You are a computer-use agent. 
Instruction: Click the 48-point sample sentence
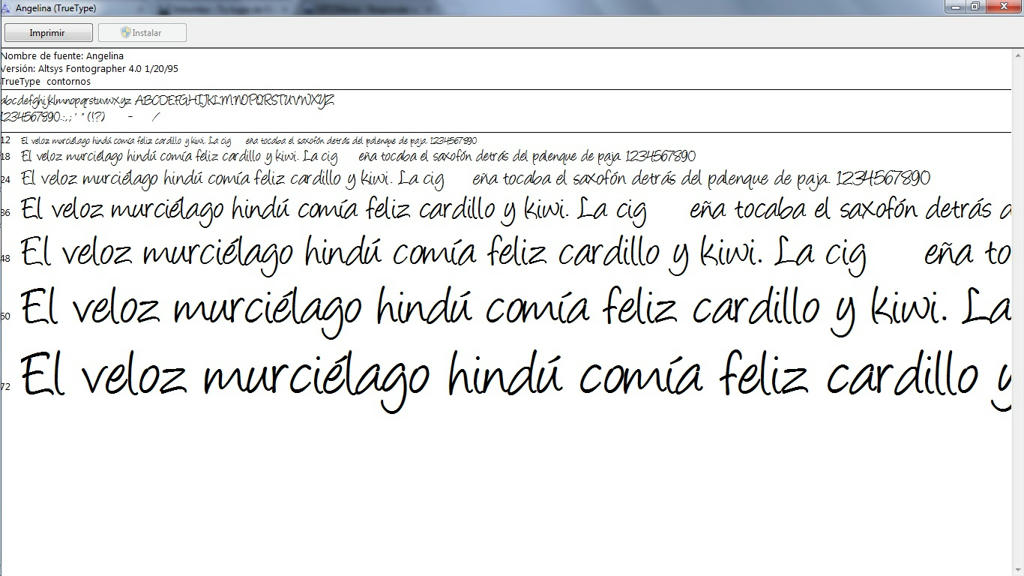[x=515, y=253]
